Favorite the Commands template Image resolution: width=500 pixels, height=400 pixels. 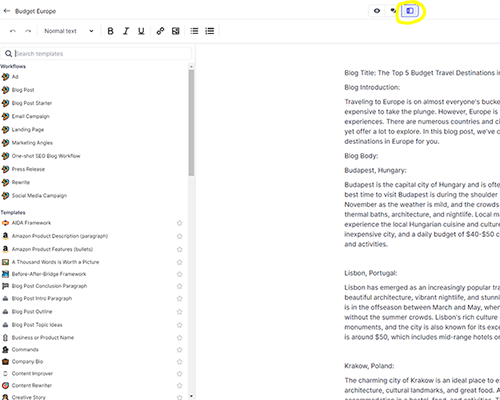[x=180, y=350]
